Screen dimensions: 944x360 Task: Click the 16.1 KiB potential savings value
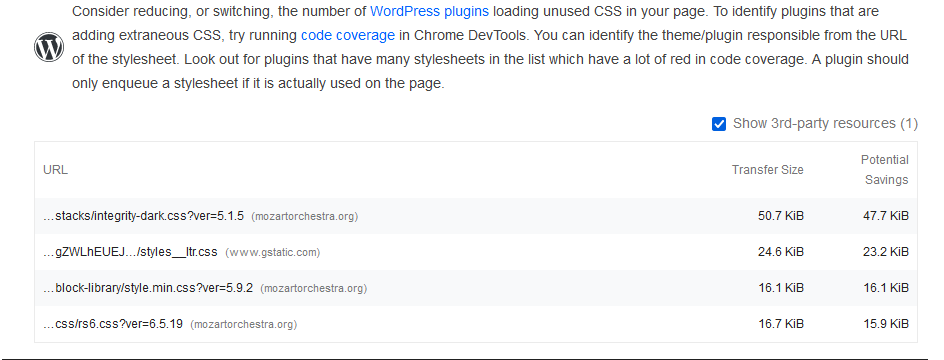coord(886,288)
